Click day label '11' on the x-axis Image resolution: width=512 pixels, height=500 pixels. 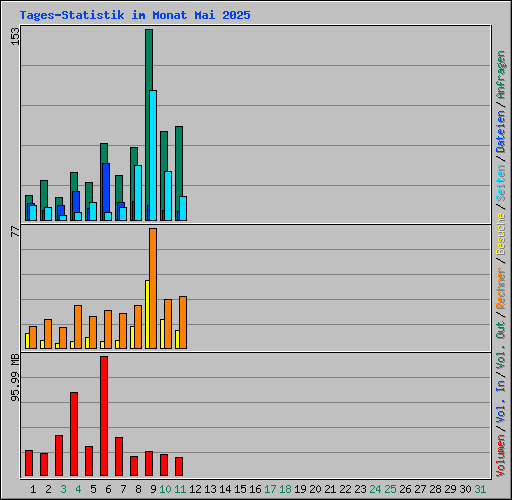click(x=180, y=489)
